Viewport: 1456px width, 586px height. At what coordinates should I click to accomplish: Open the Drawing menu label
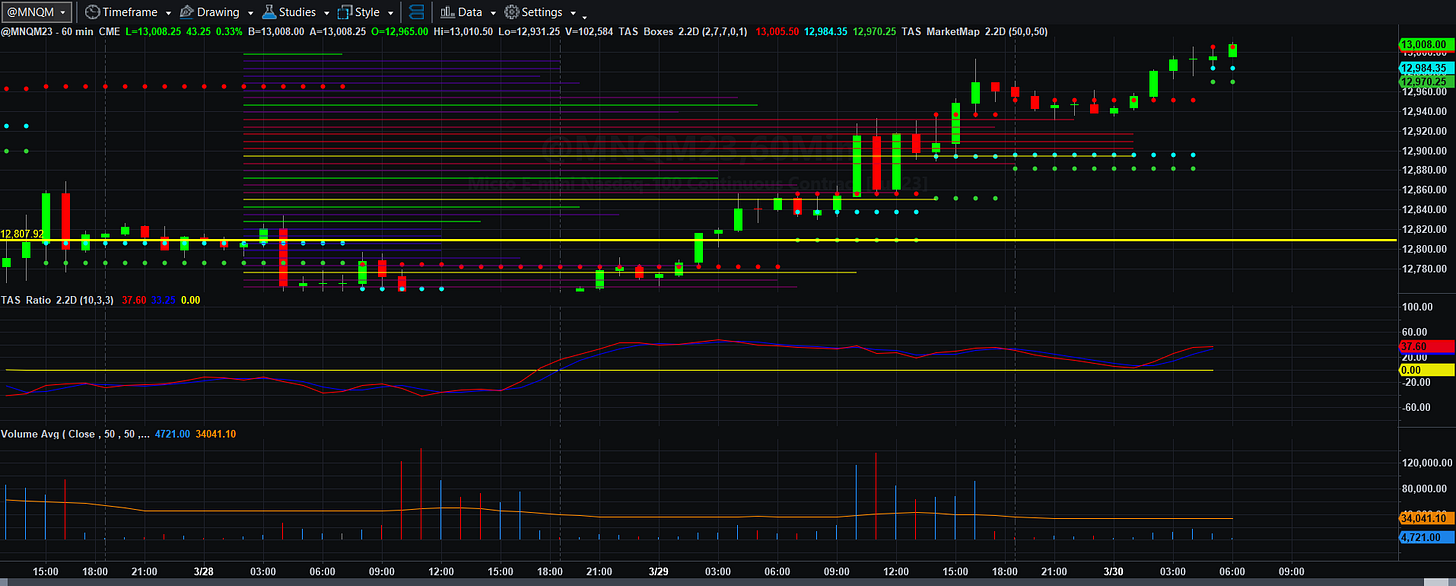[218, 12]
